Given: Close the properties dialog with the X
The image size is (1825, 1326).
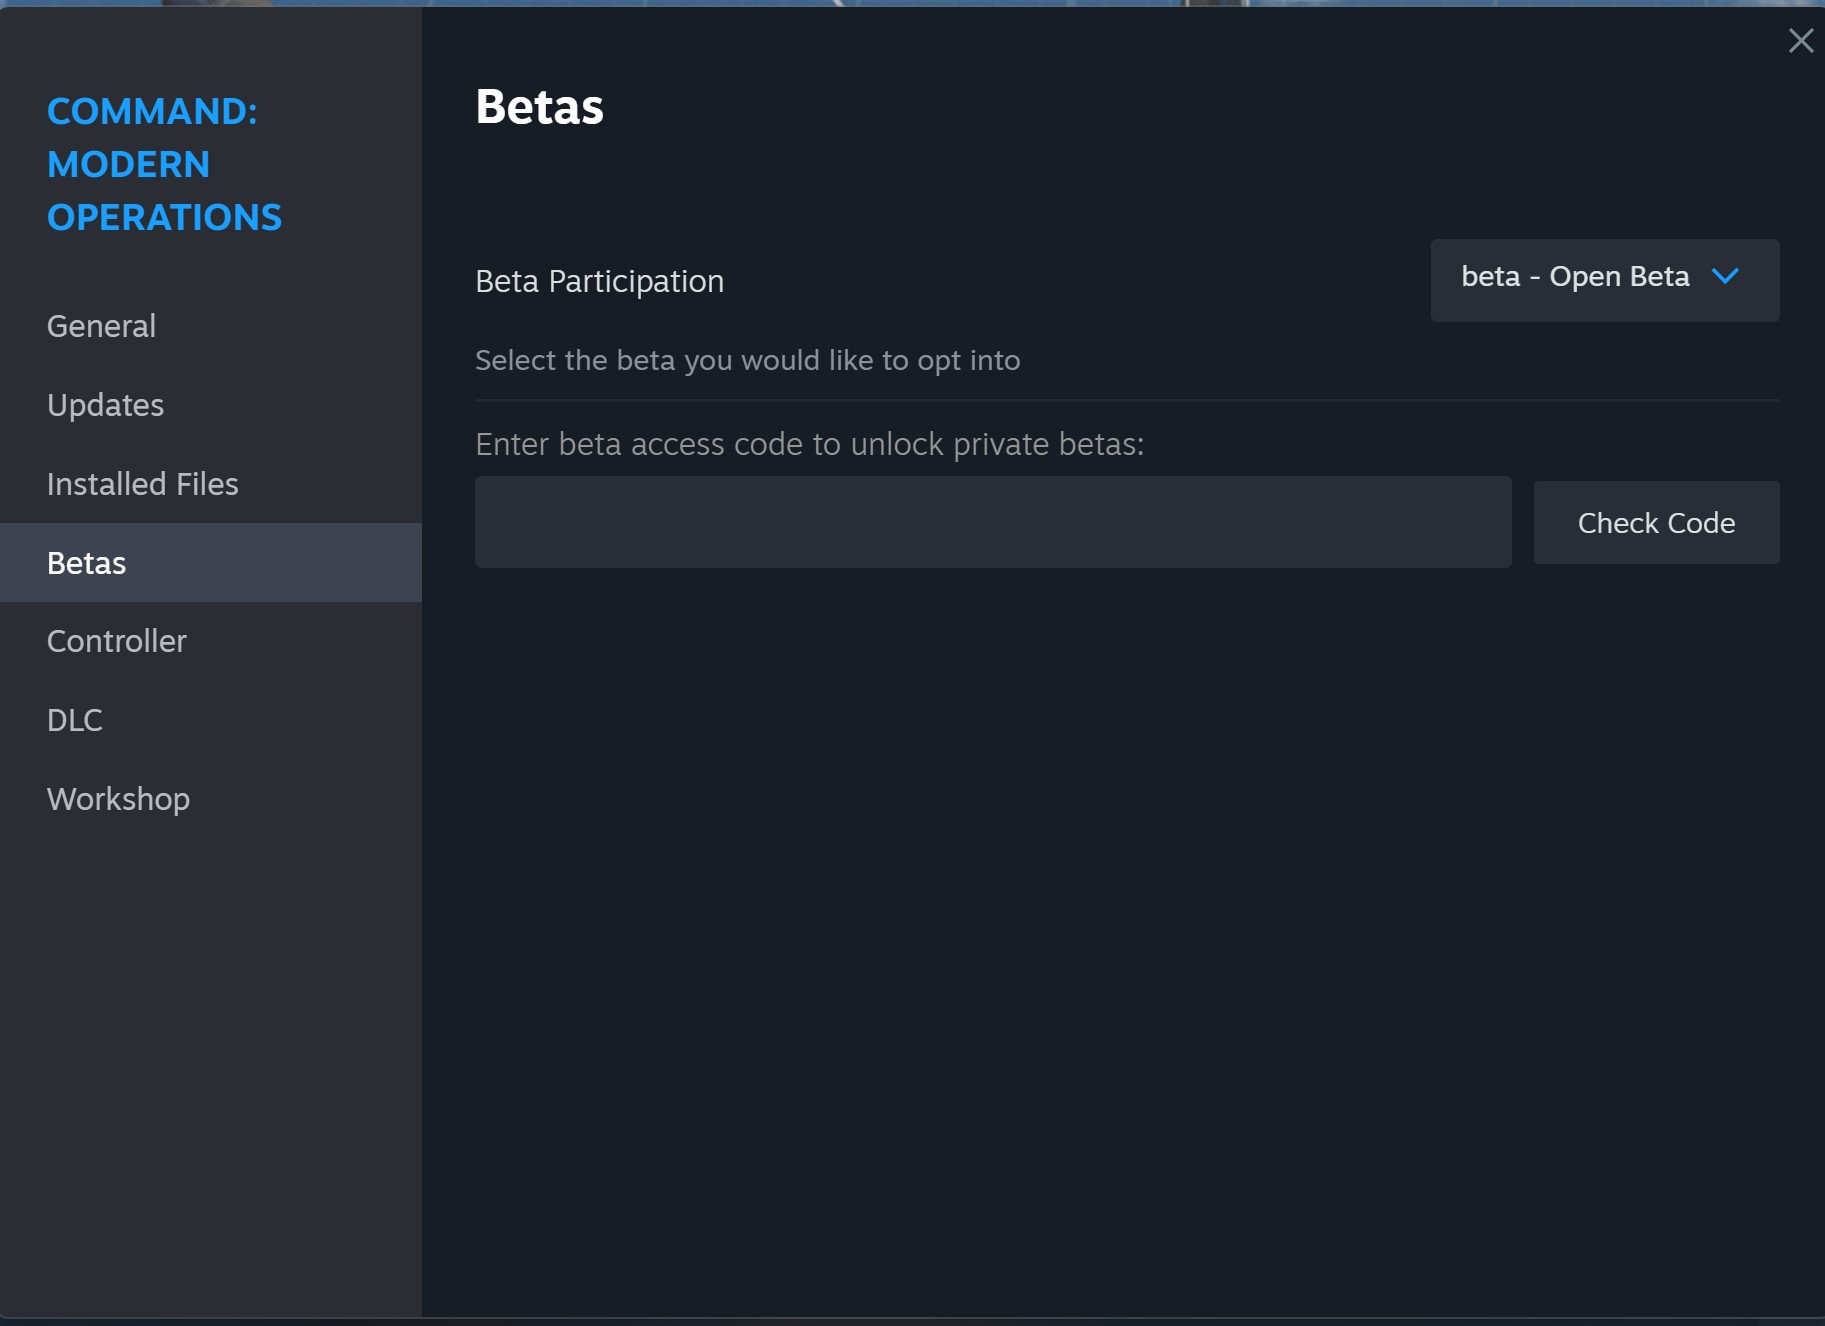Looking at the screenshot, I should pos(1800,41).
